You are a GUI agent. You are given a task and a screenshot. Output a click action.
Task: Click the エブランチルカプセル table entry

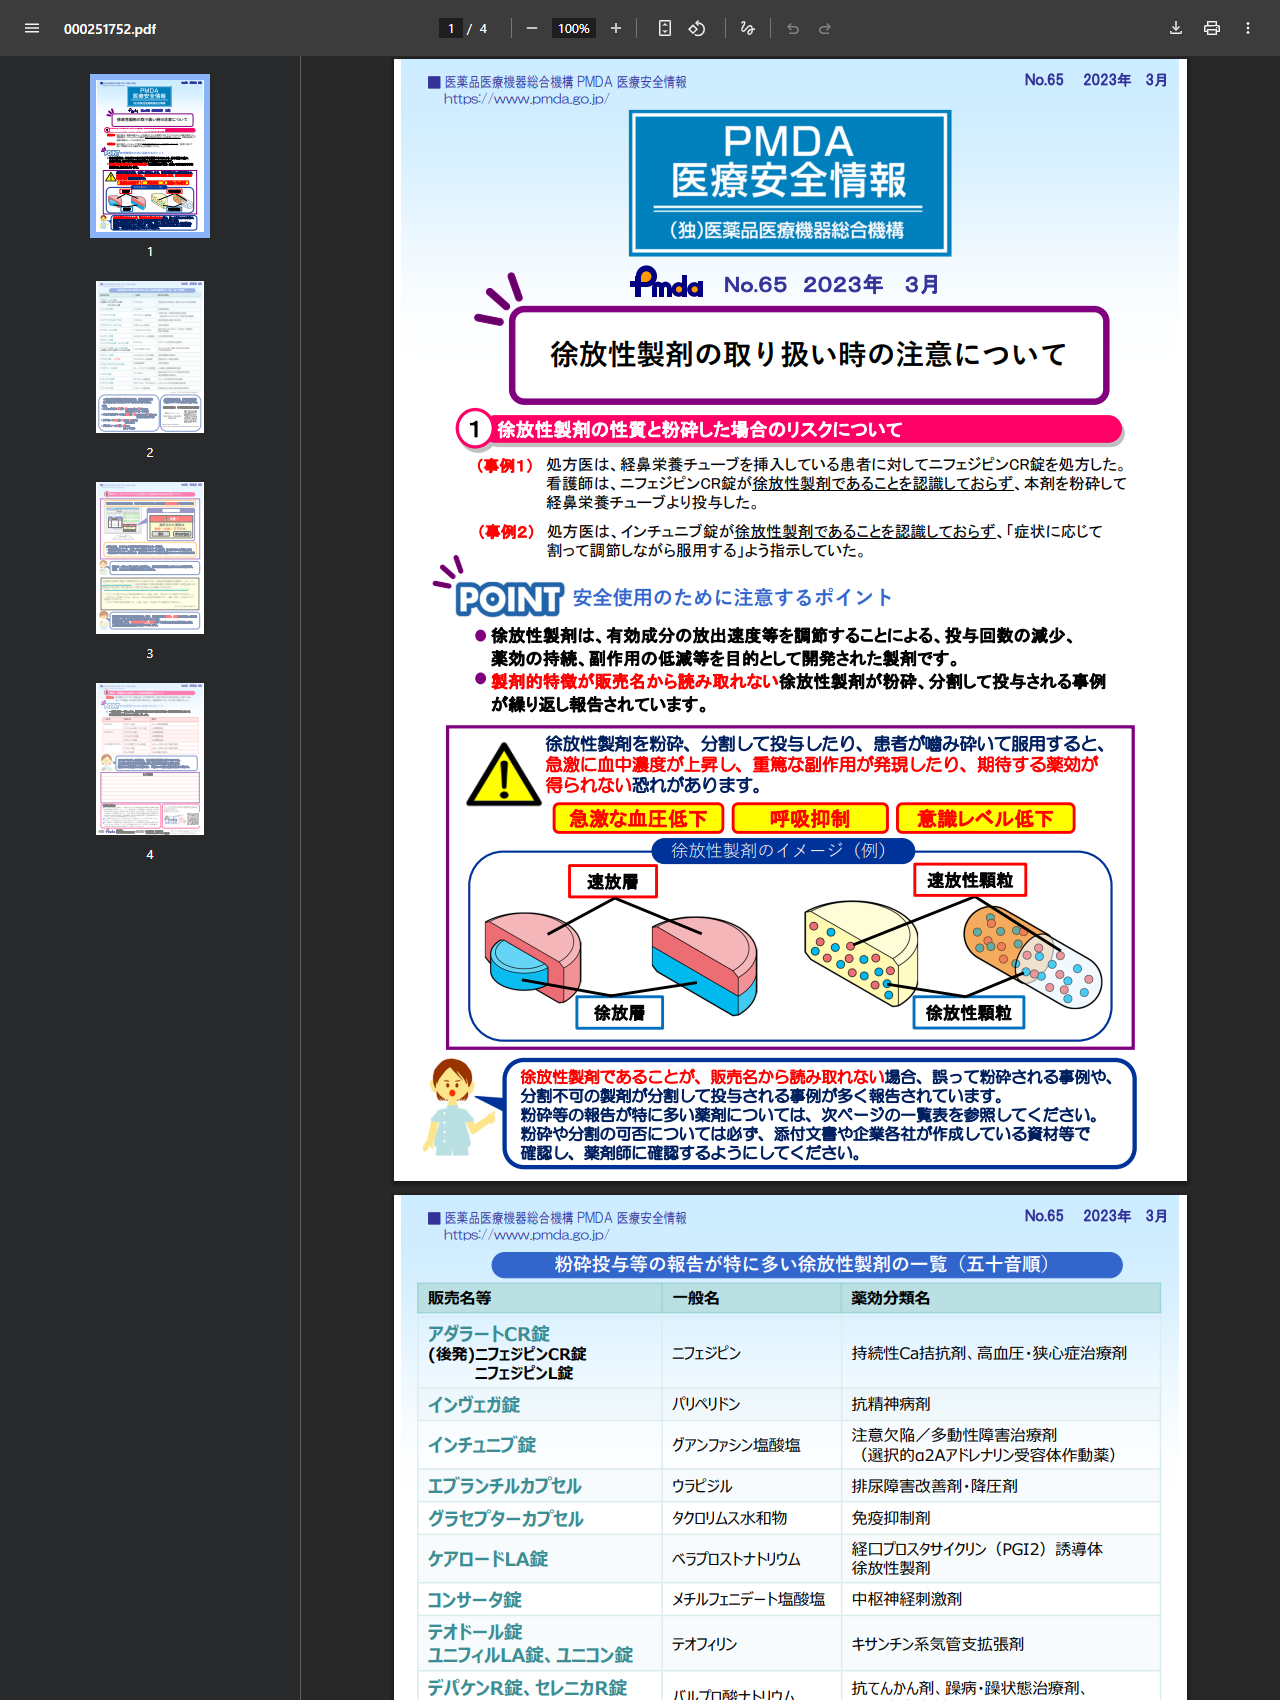click(x=505, y=1486)
